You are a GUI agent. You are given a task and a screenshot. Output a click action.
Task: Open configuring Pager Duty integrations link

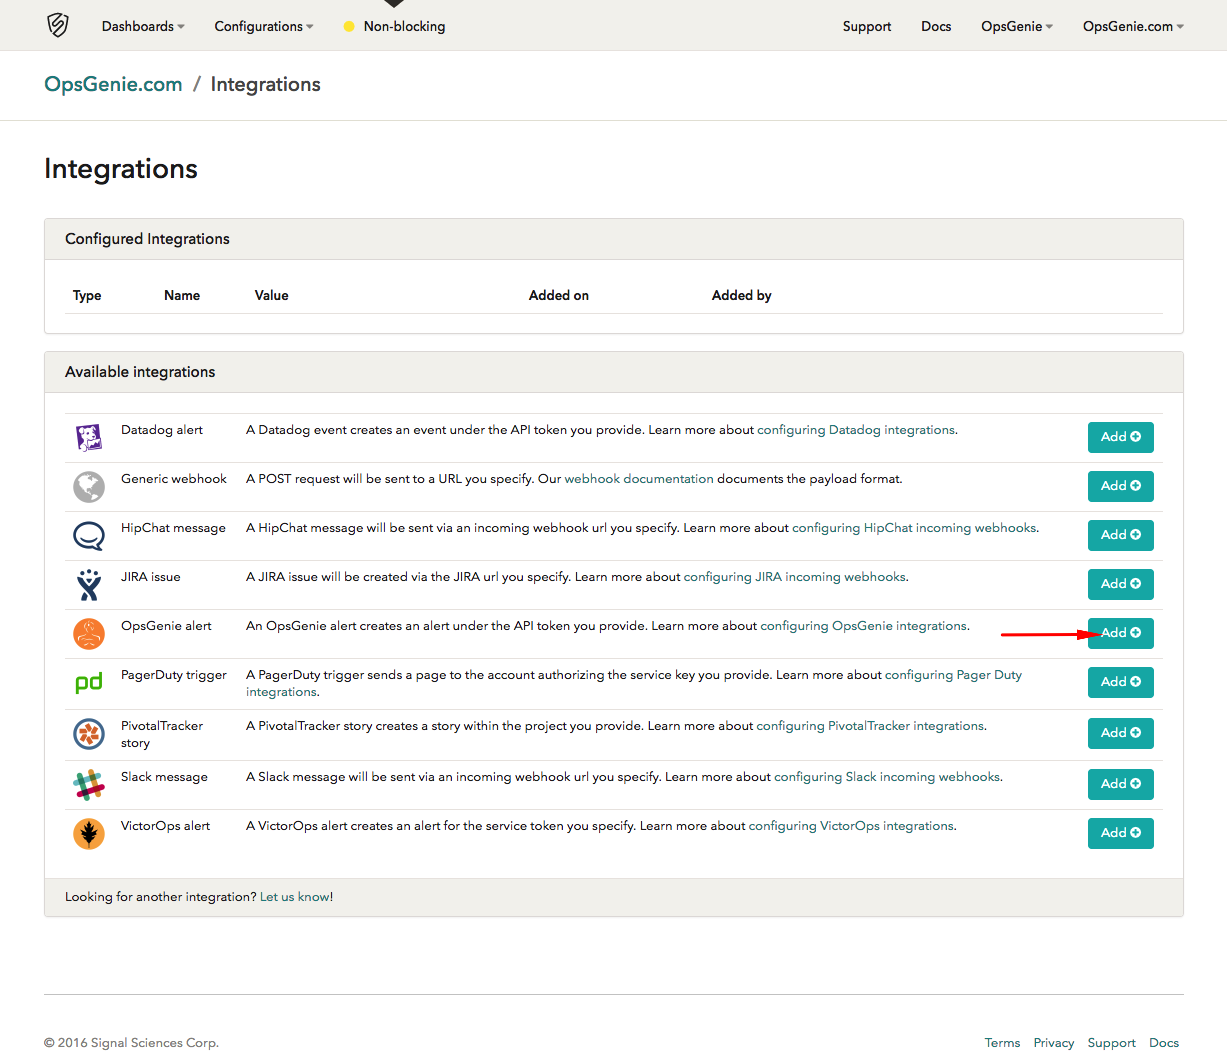pos(953,675)
